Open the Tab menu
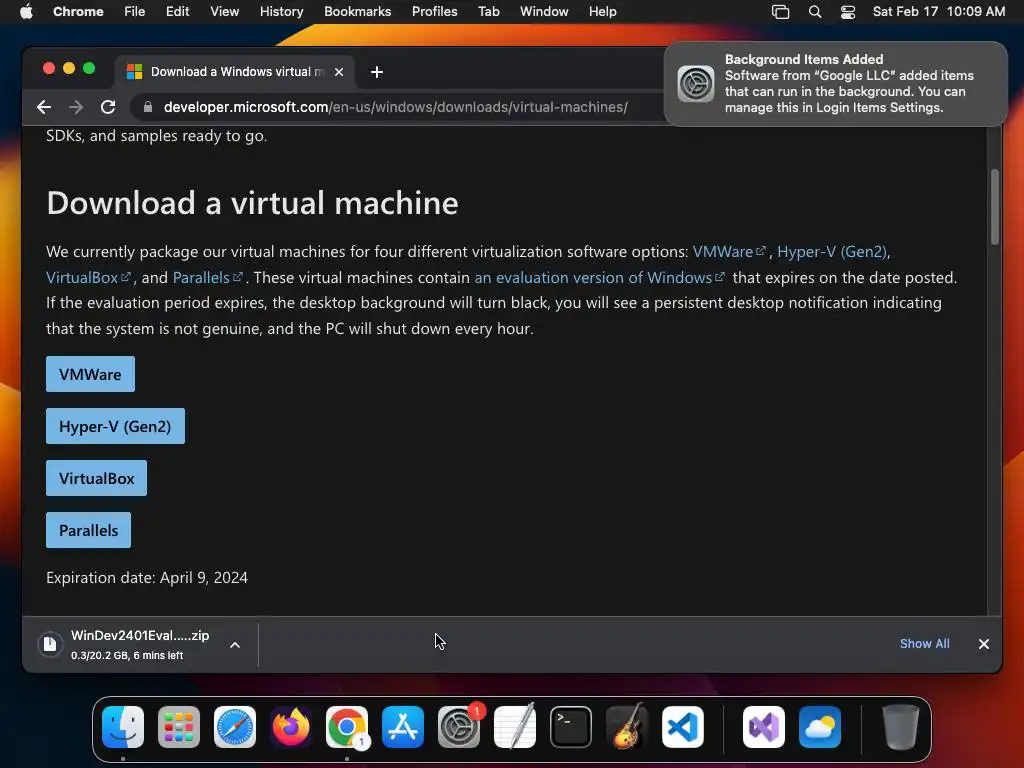This screenshot has width=1024, height=768. tap(488, 12)
